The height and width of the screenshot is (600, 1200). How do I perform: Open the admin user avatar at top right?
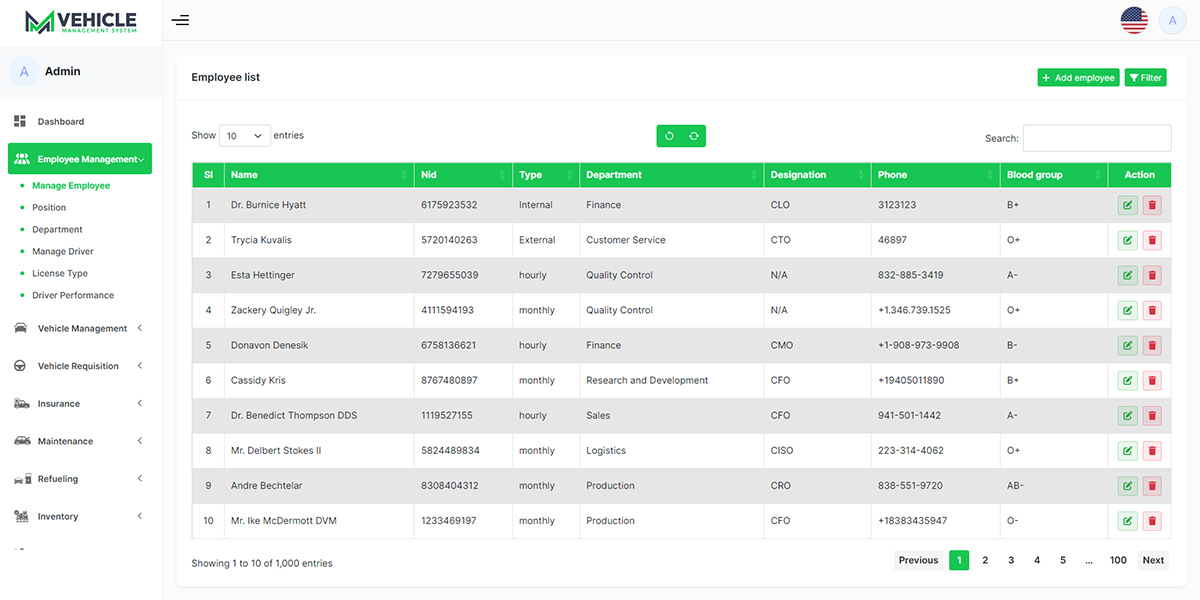[x=1172, y=20]
